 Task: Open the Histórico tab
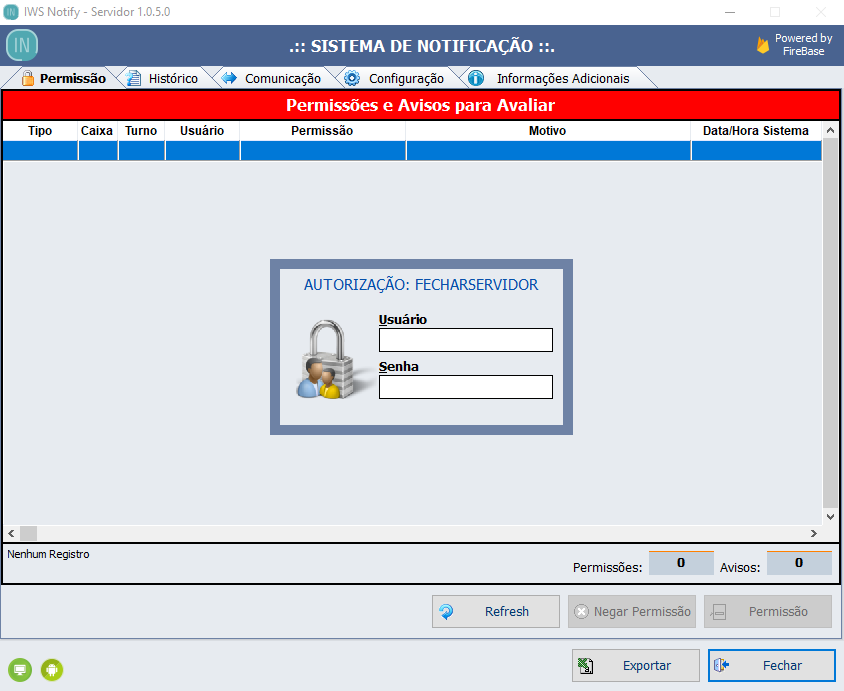172,78
